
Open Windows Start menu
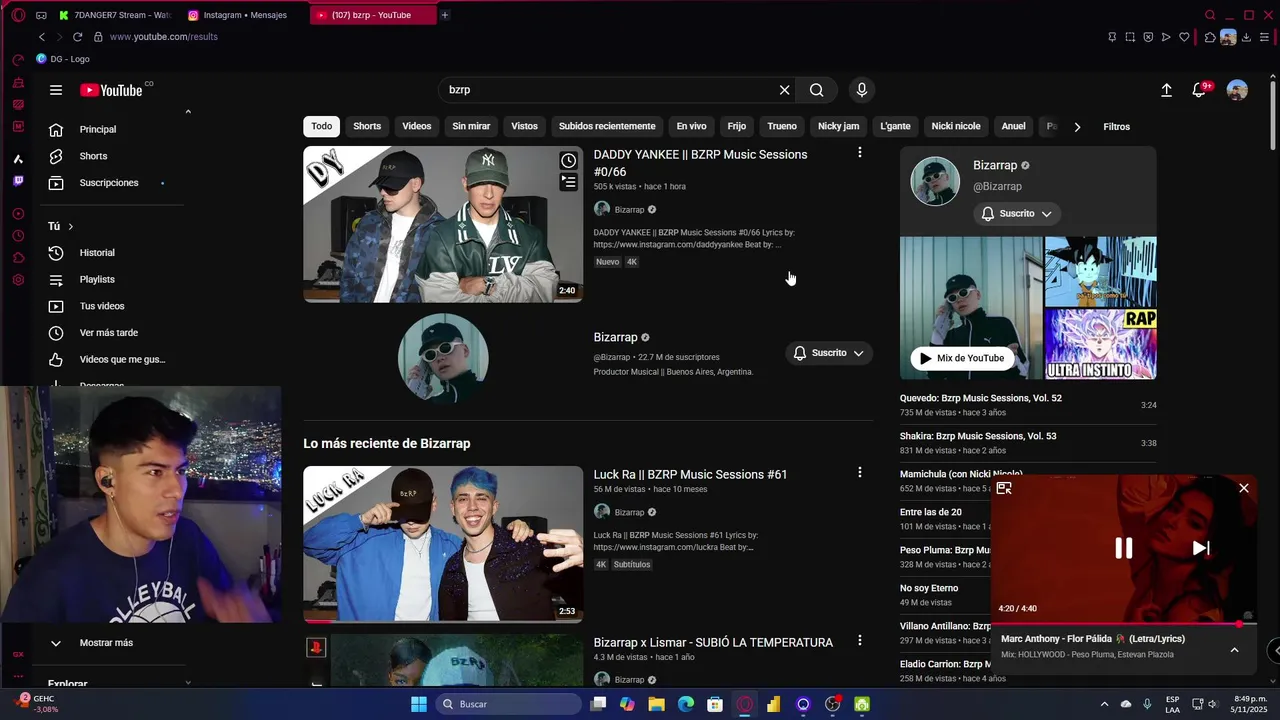[x=418, y=704]
